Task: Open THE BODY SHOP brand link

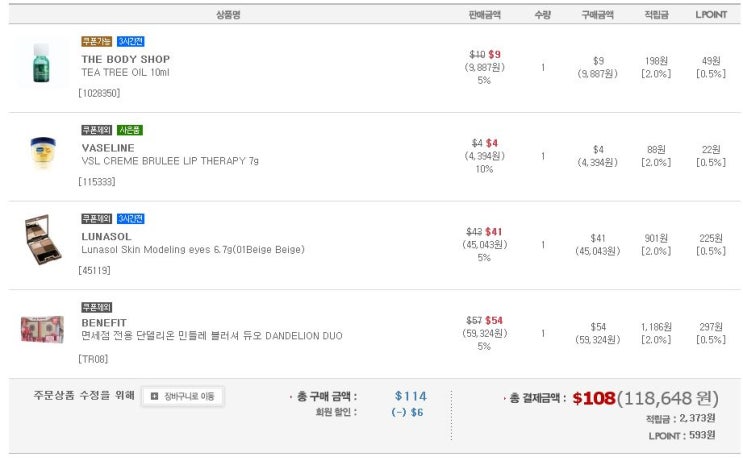Action: [125, 59]
